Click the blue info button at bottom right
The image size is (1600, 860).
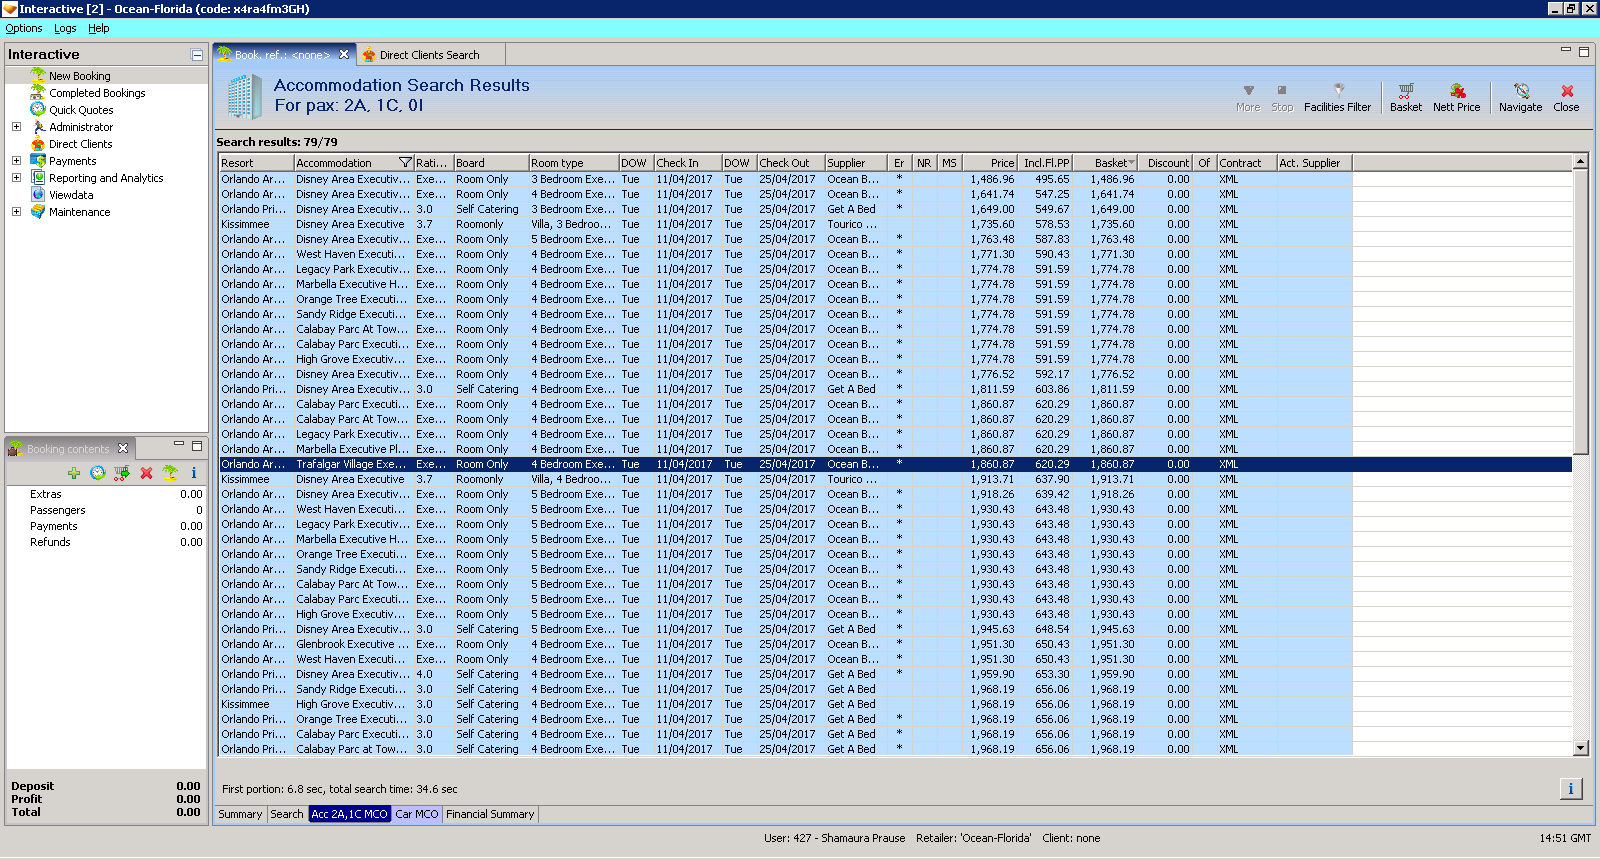[1570, 789]
